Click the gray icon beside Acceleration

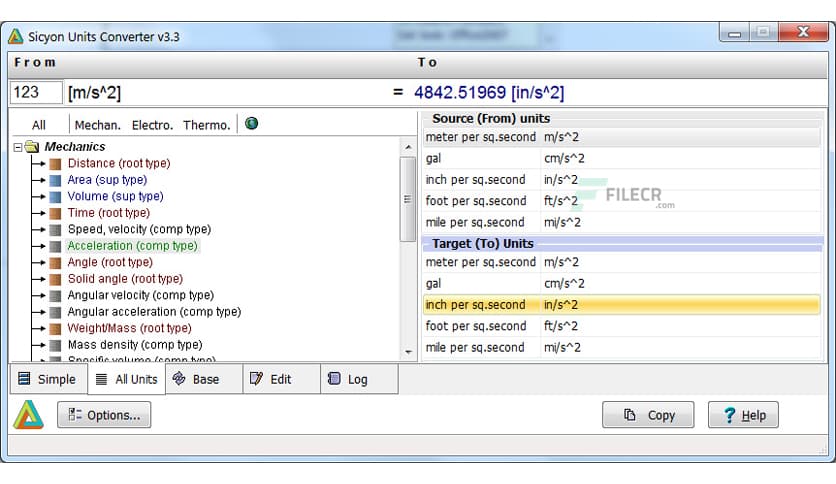click(55, 246)
